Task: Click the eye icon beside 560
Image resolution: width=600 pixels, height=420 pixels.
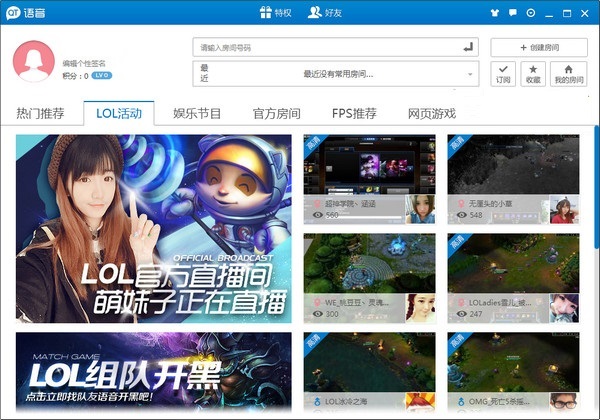Action: (x=318, y=215)
